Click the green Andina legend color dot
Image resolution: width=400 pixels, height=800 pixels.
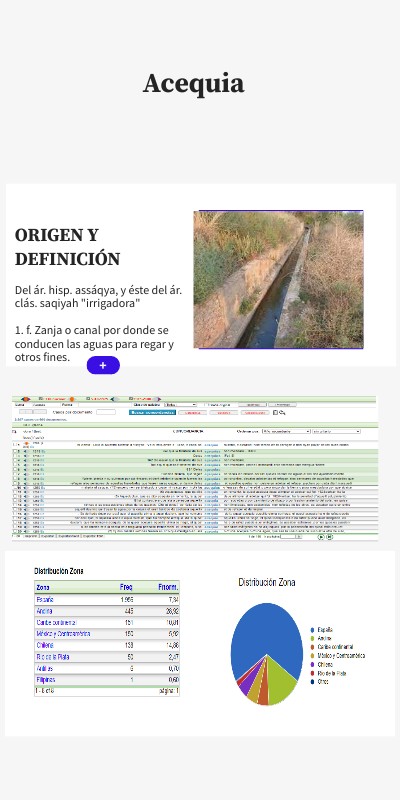pyautogui.click(x=312, y=639)
